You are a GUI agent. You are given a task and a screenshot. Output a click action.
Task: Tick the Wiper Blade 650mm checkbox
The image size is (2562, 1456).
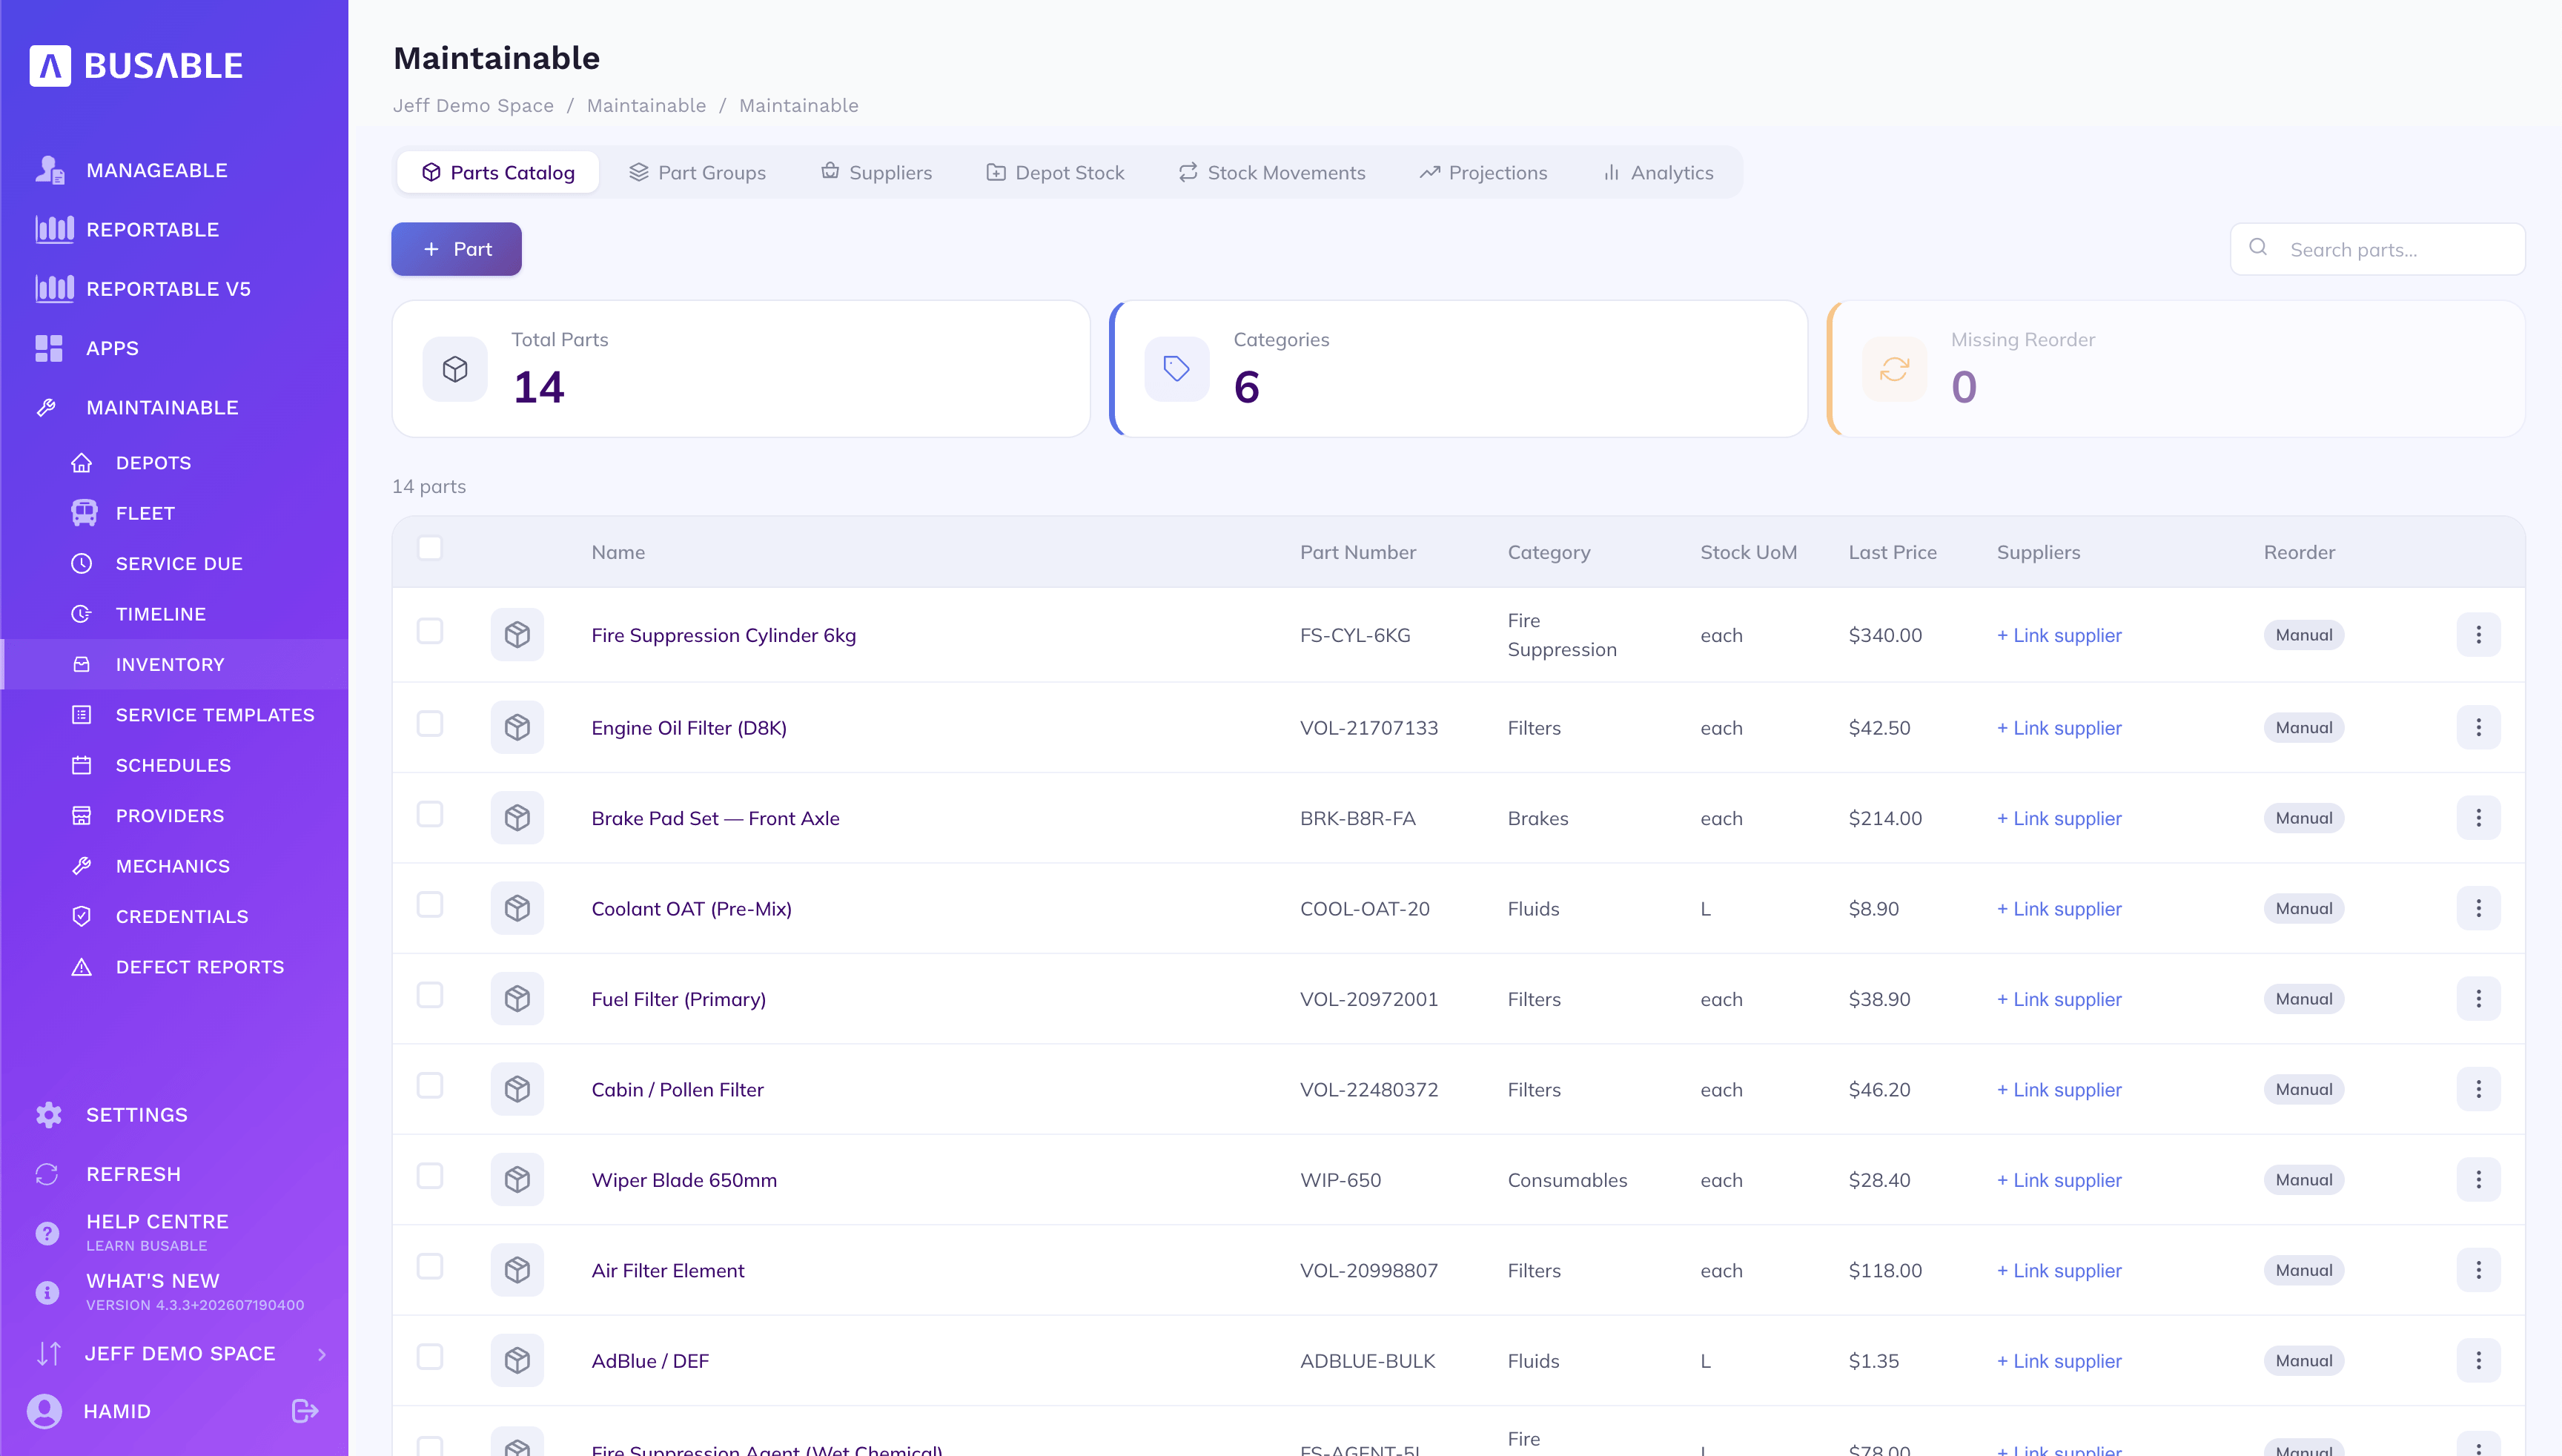[430, 1176]
